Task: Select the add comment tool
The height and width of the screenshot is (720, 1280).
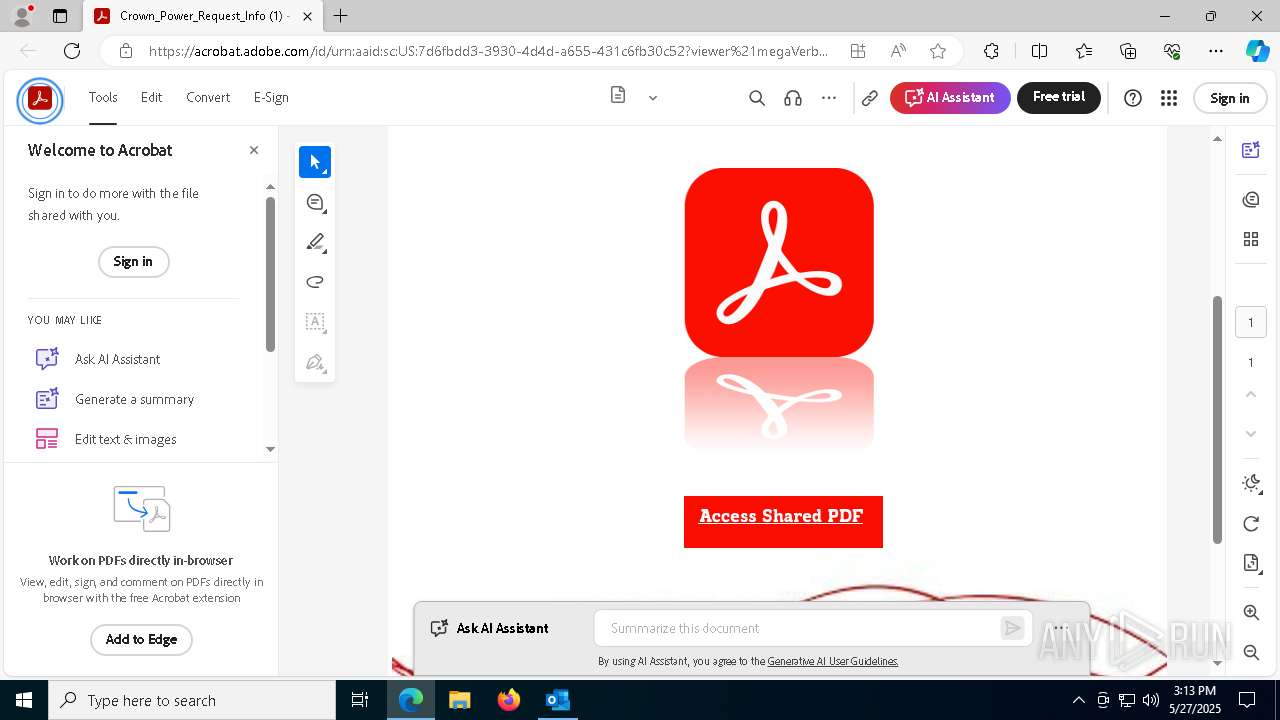Action: tap(315, 202)
